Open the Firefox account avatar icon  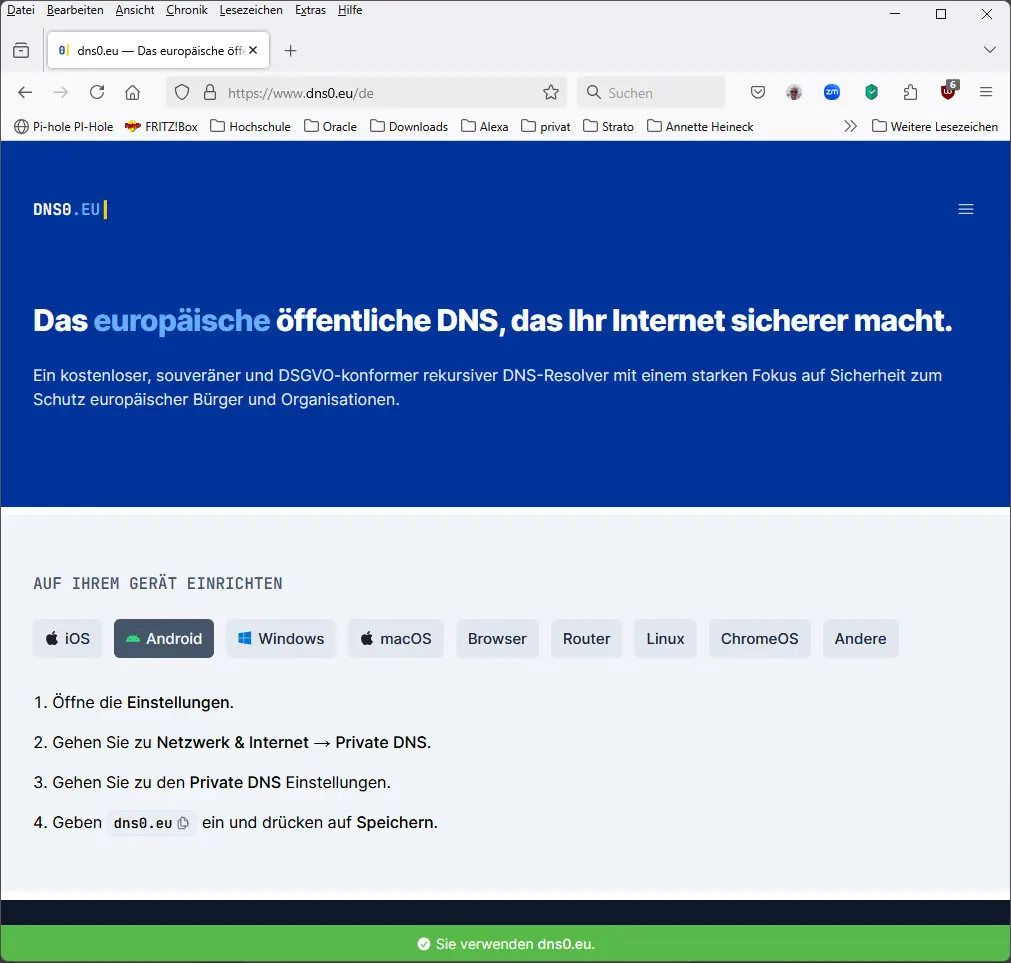(x=794, y=93)
